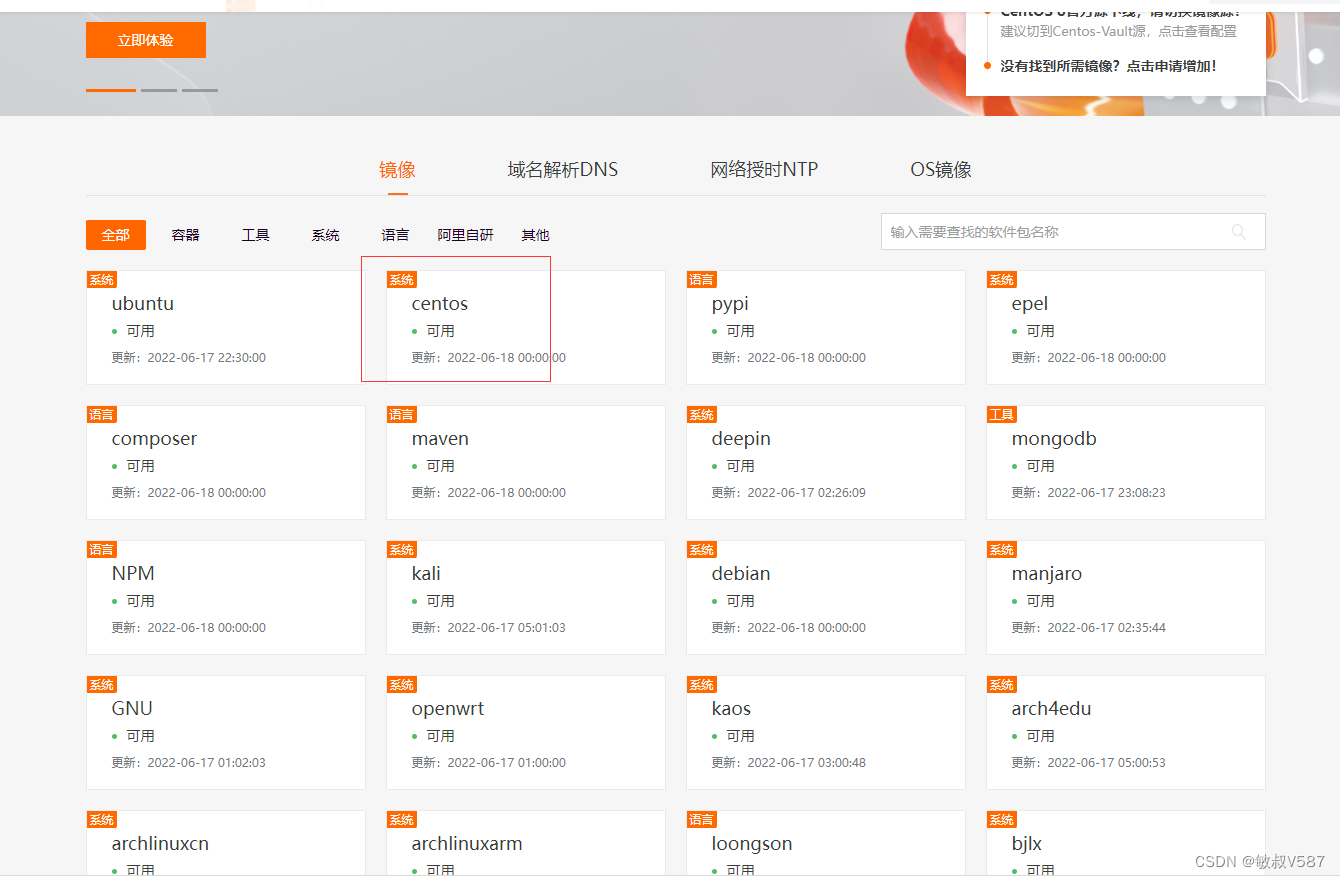Viewport: 1340px width, 879px height.
Task: Open the openwrt mirror card
Action: [526, 732]
